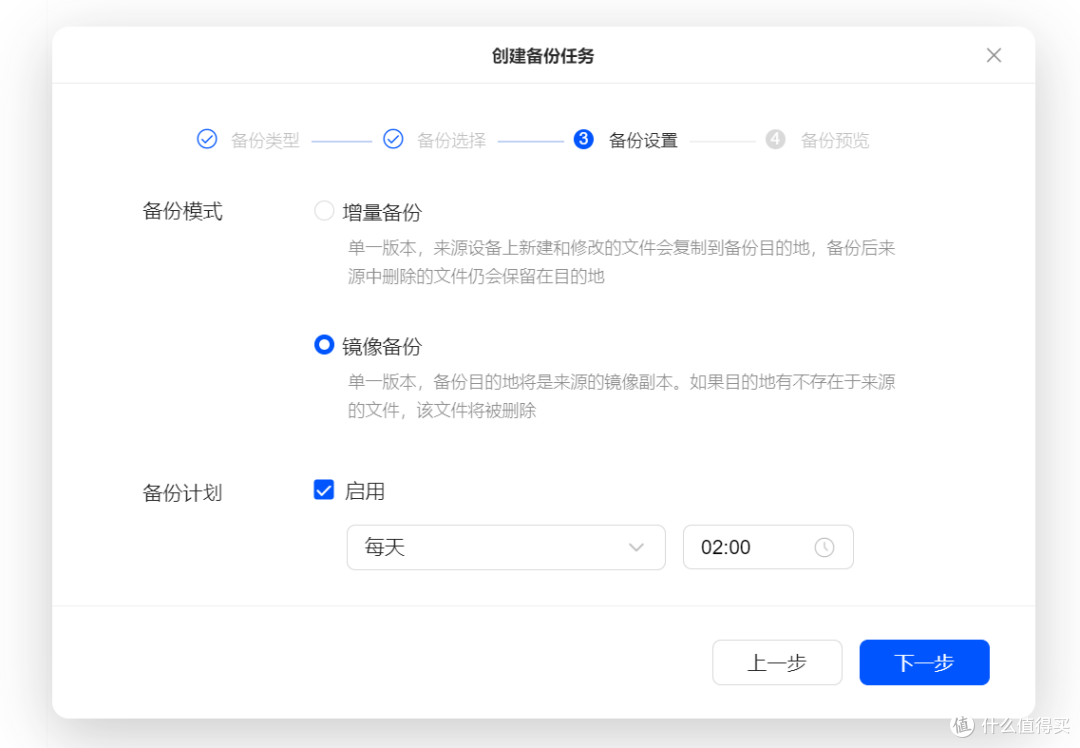Click the 备份设置 step label
The width and height of the screenshot is (1080, 748).
click(643, 141)
